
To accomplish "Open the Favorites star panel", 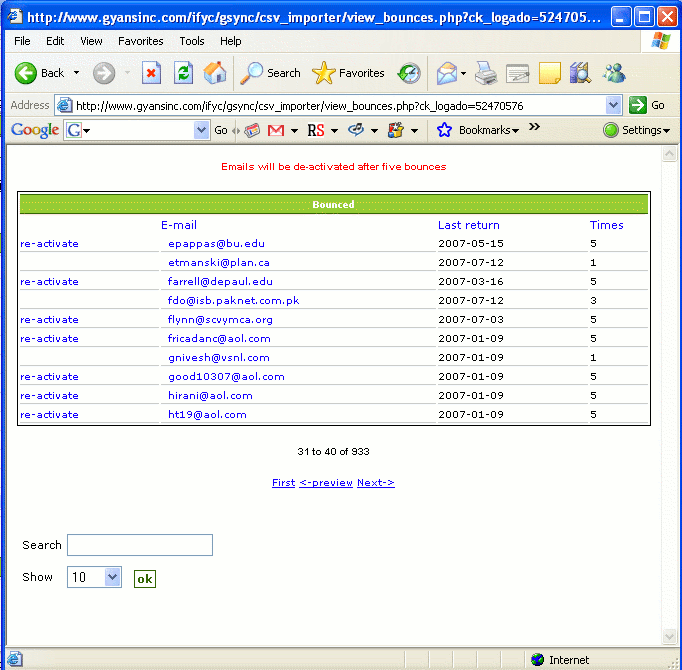I will coord(349,73).
